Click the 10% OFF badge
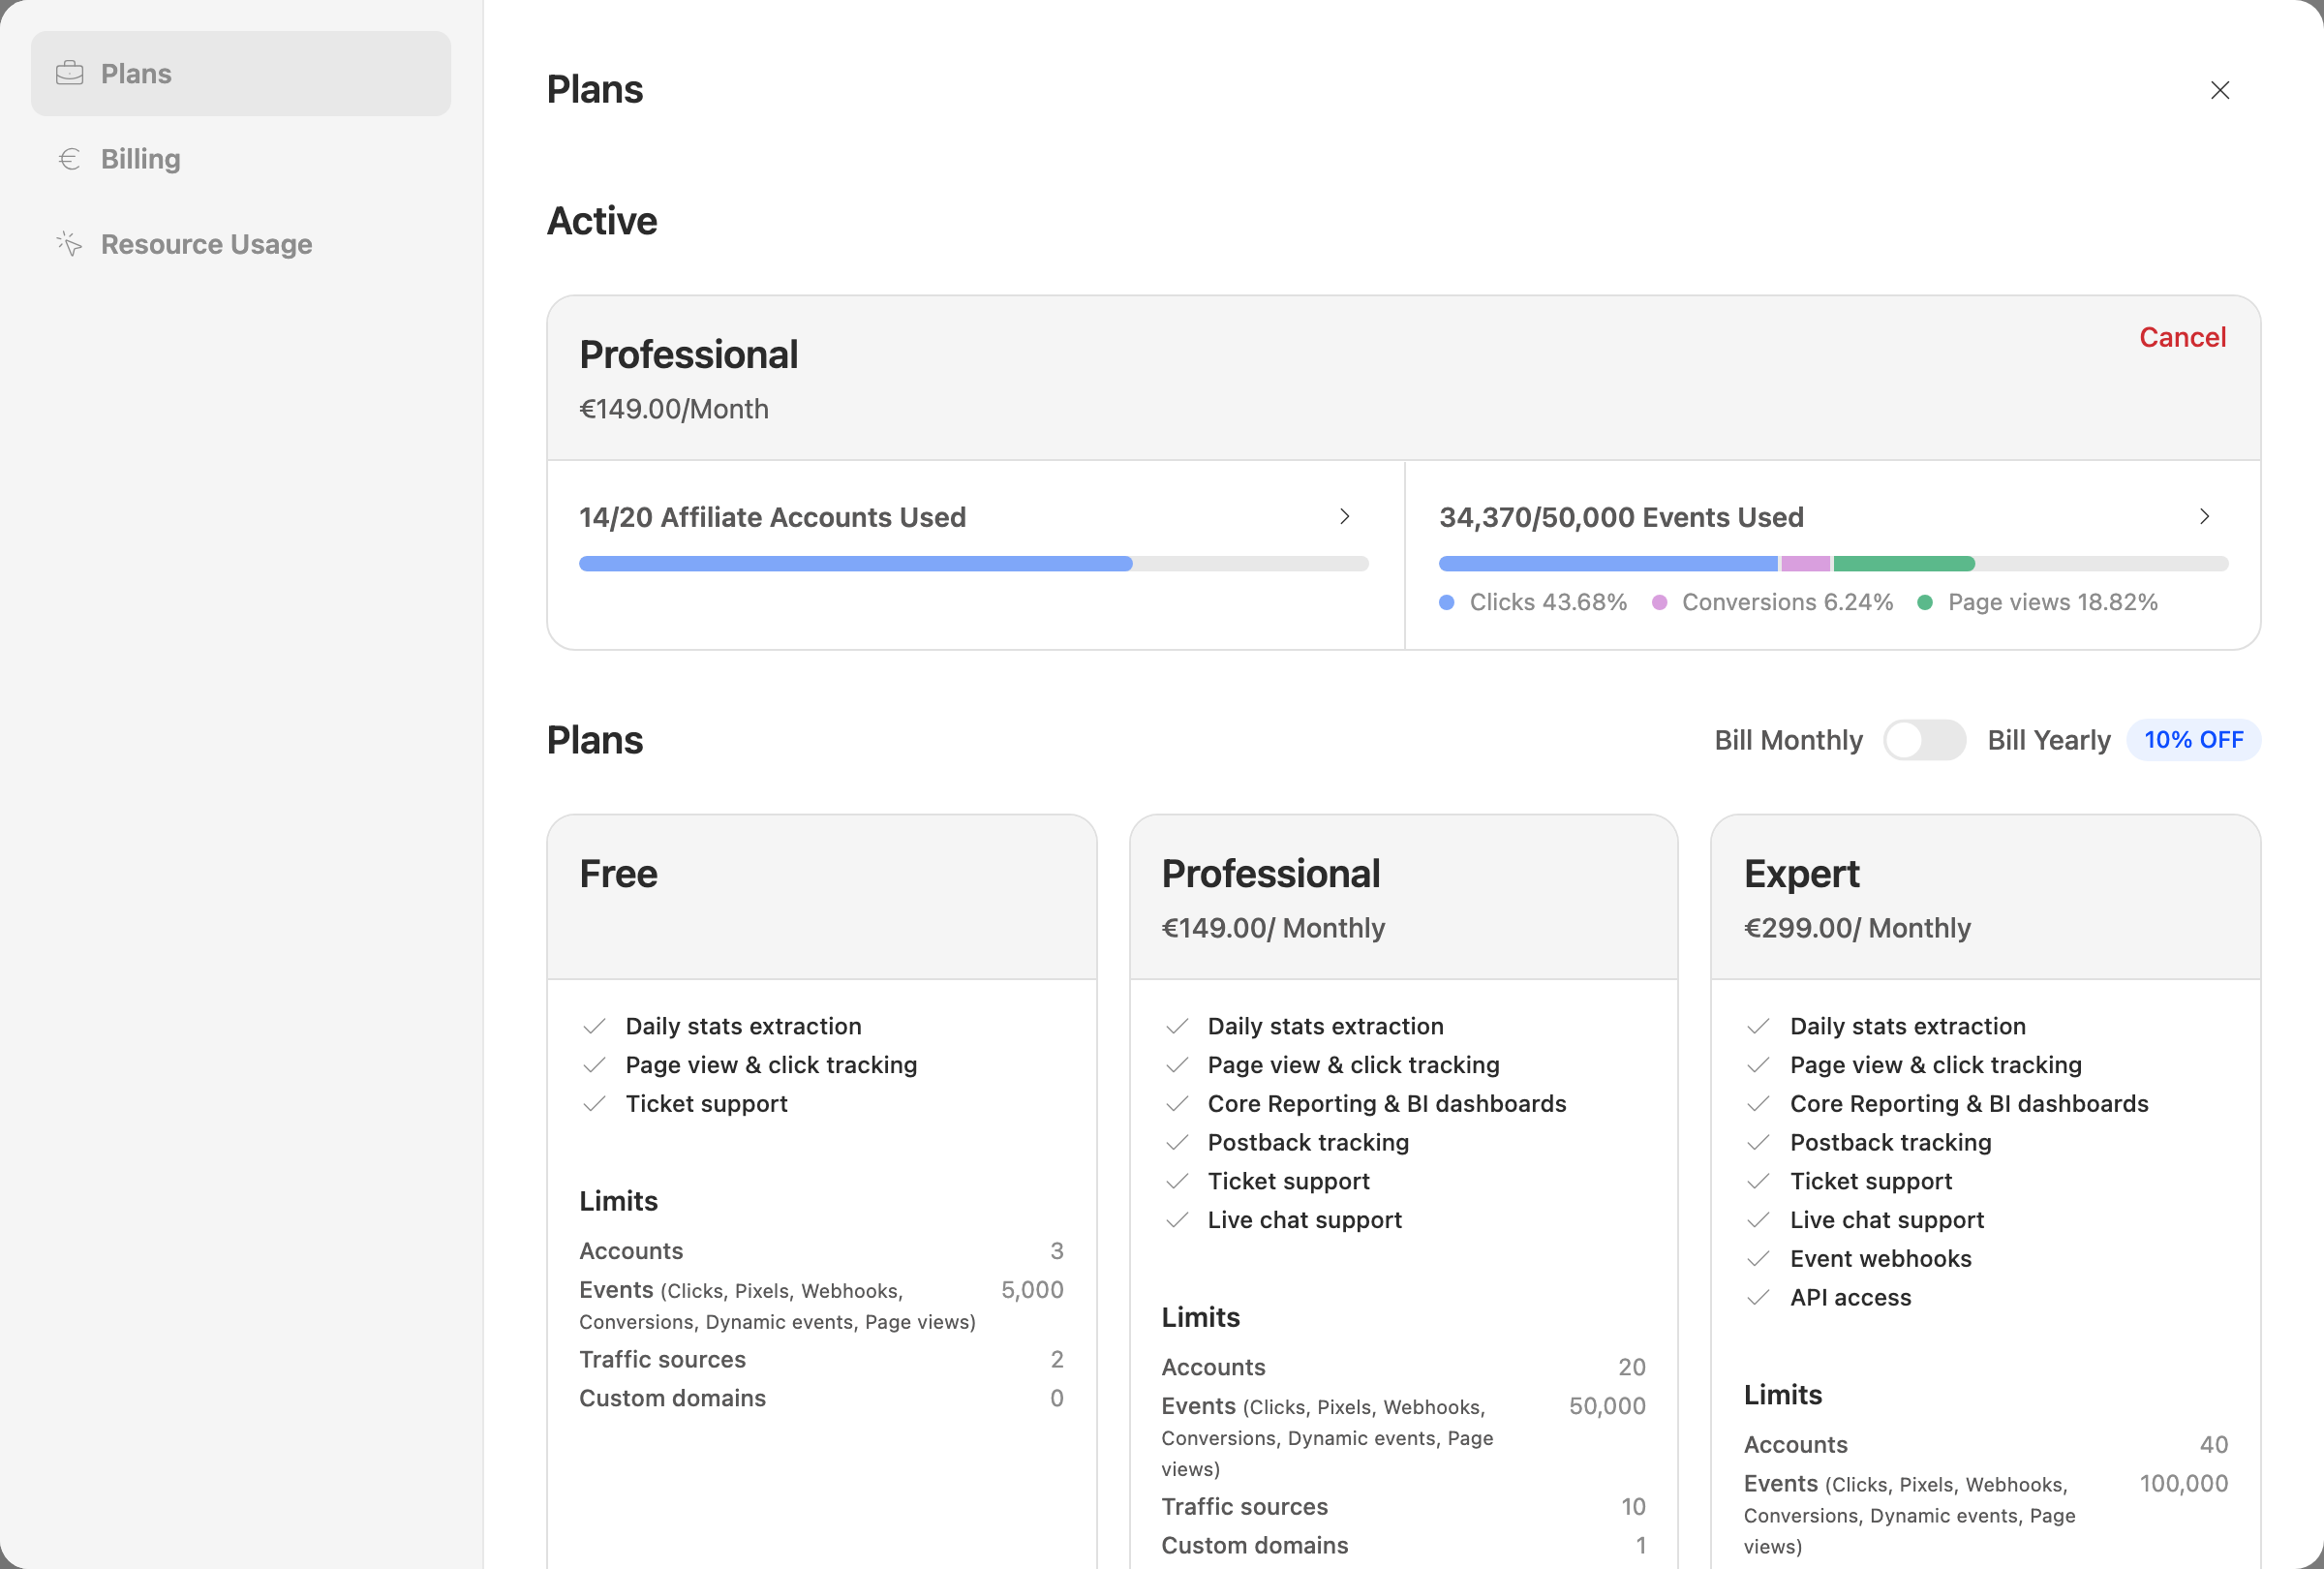 click(2193, 740)
